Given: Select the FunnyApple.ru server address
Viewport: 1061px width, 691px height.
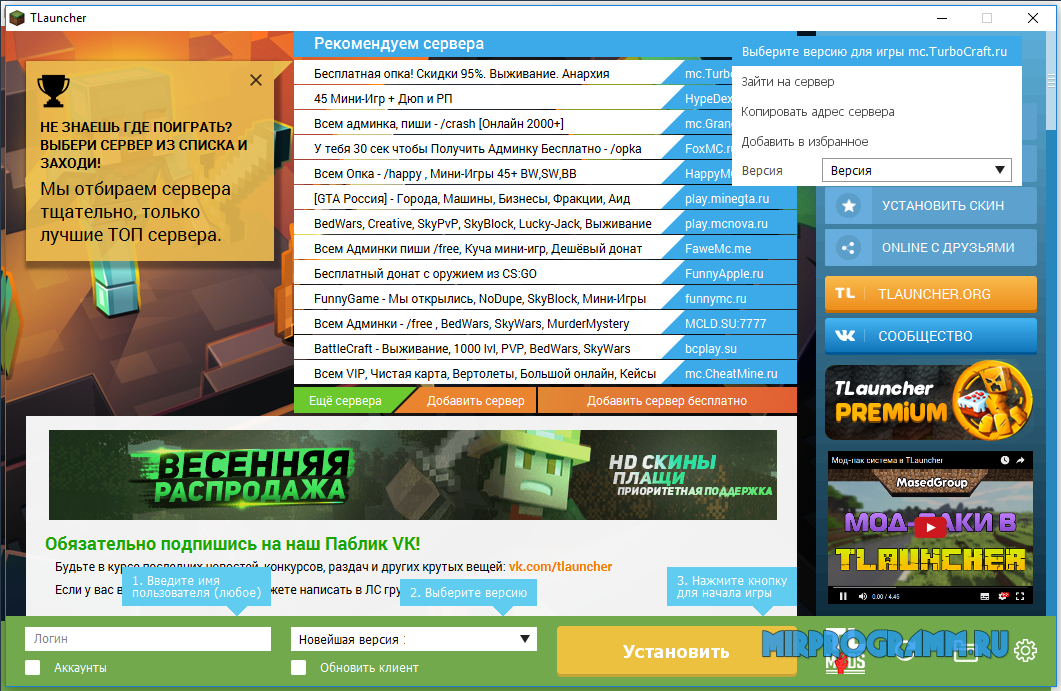Looking at the screenshot, I should 724,274.
